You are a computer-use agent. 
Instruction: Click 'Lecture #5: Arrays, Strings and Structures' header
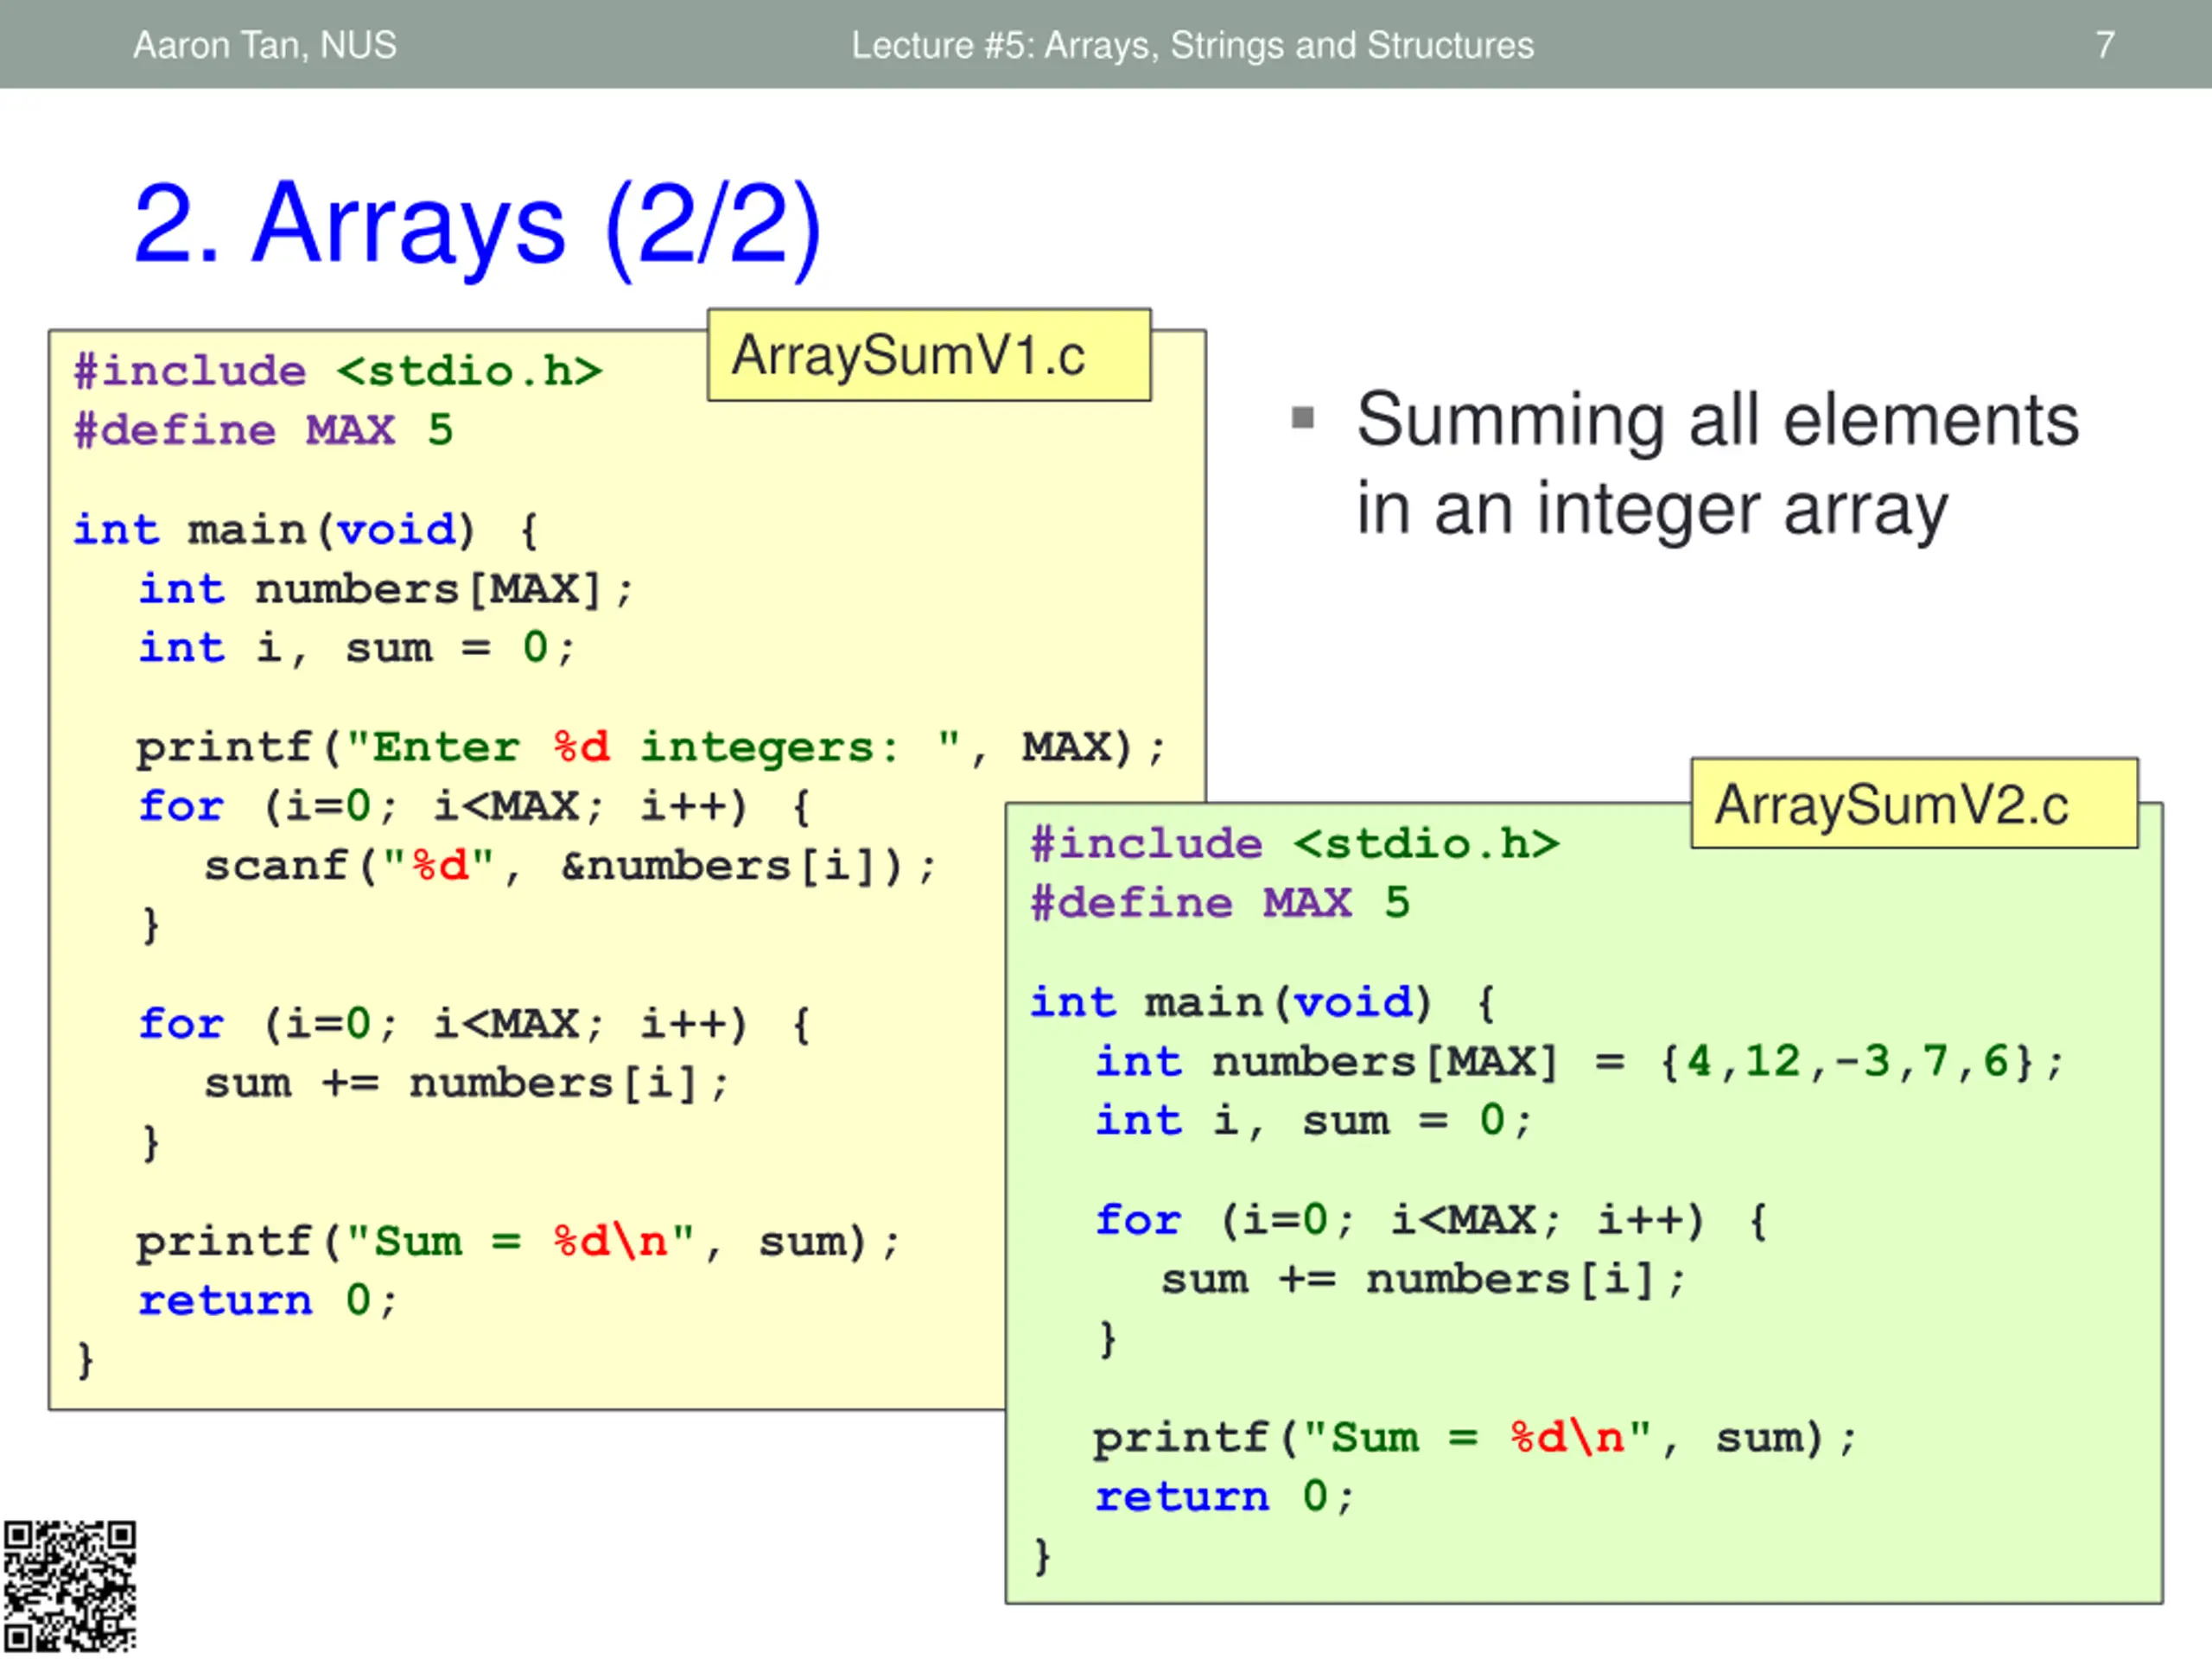tap(1192, 45)
